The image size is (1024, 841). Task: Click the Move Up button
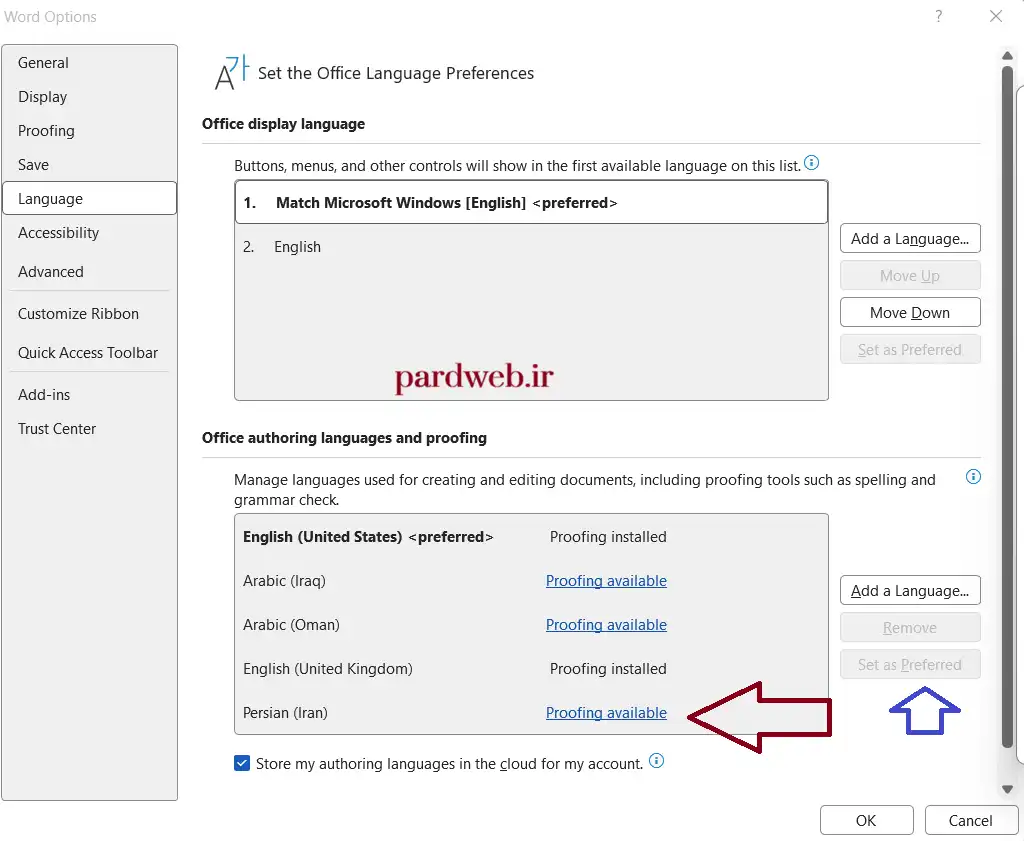tap(910, 276)
